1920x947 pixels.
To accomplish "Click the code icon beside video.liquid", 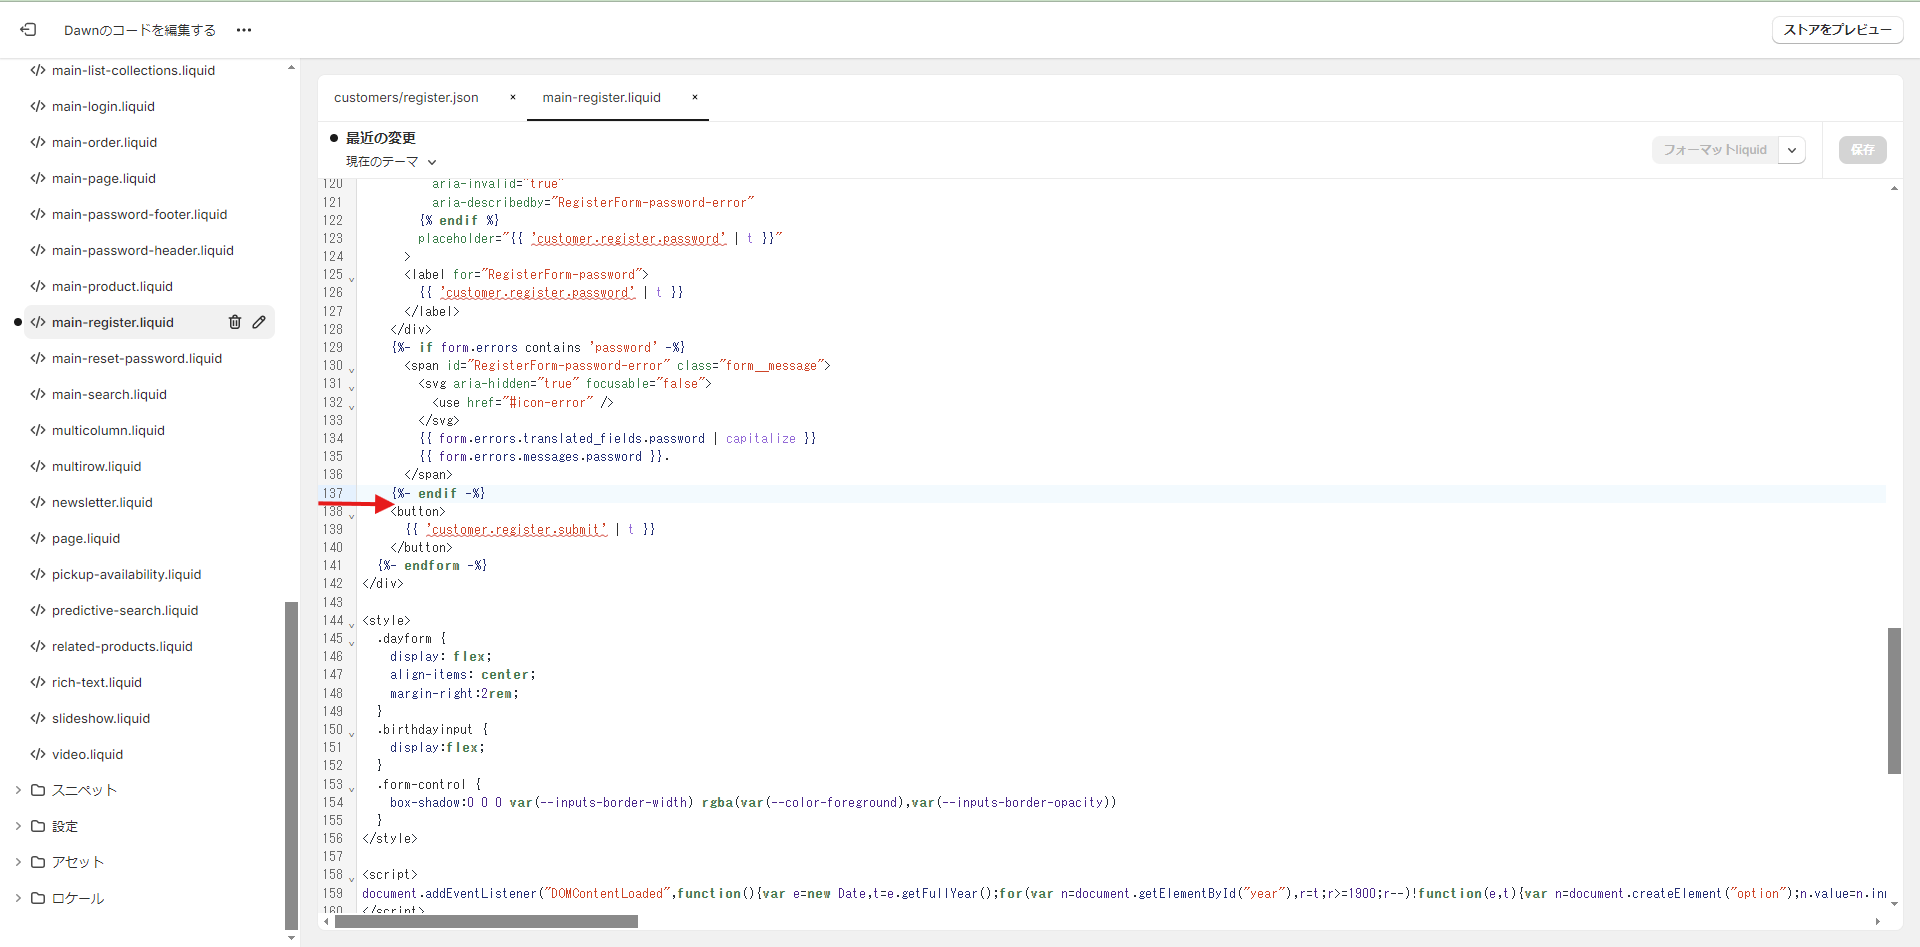I will [x=38, y=754].
